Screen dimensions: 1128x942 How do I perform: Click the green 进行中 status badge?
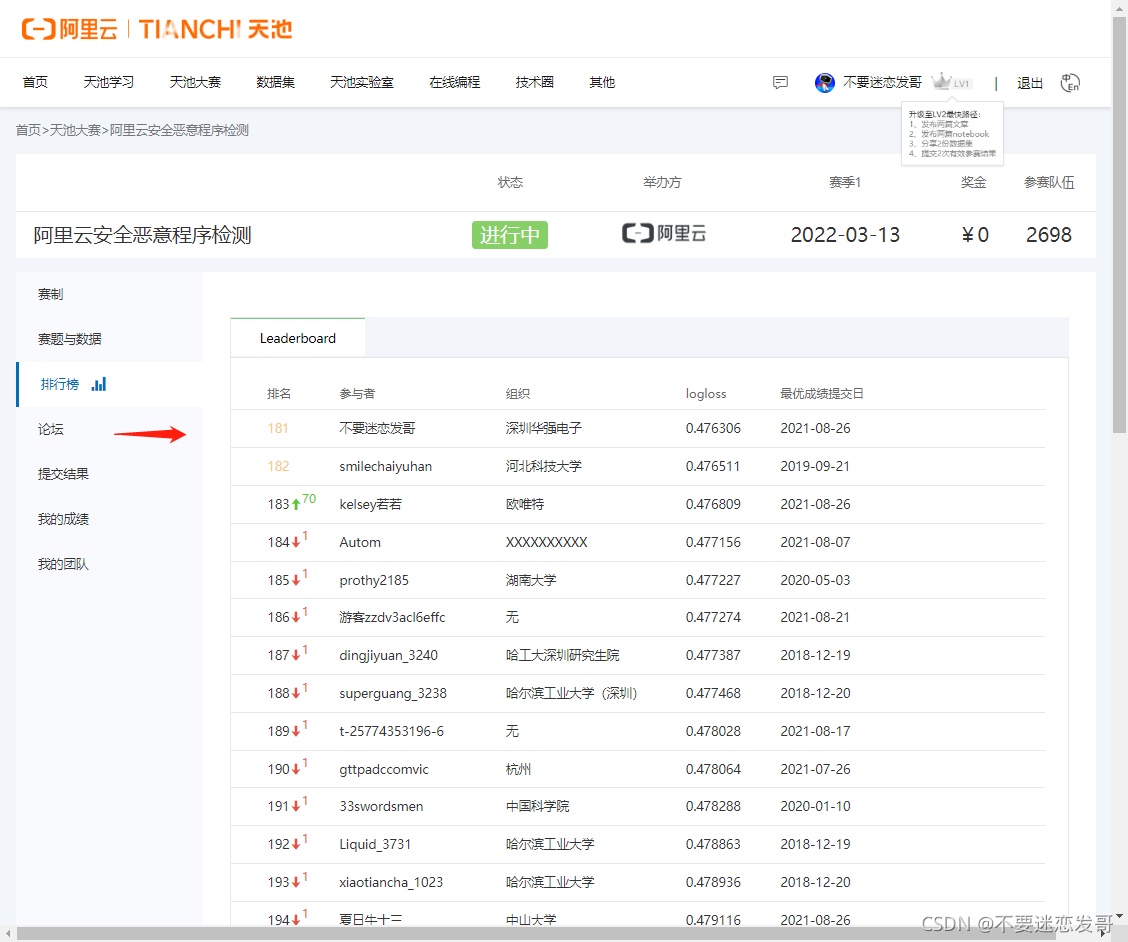click(509, 235)
